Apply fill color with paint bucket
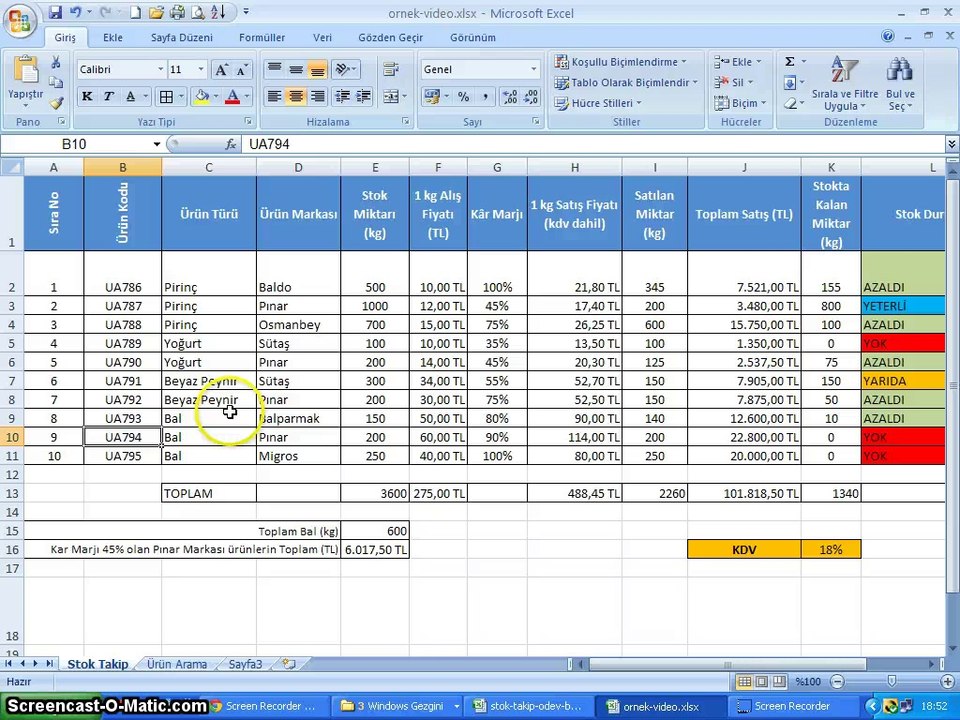Image resolution: width=960 pixels, height=720 pixels. 201,96
